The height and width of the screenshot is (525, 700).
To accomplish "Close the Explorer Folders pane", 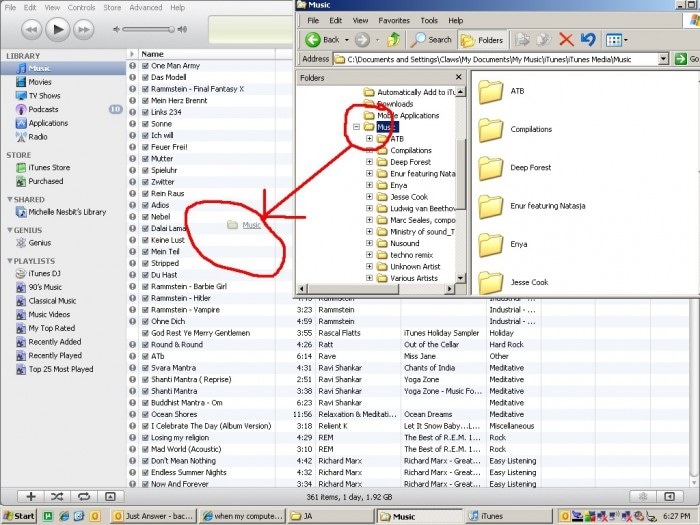I will pyautogui.click(x=458, y=77).
